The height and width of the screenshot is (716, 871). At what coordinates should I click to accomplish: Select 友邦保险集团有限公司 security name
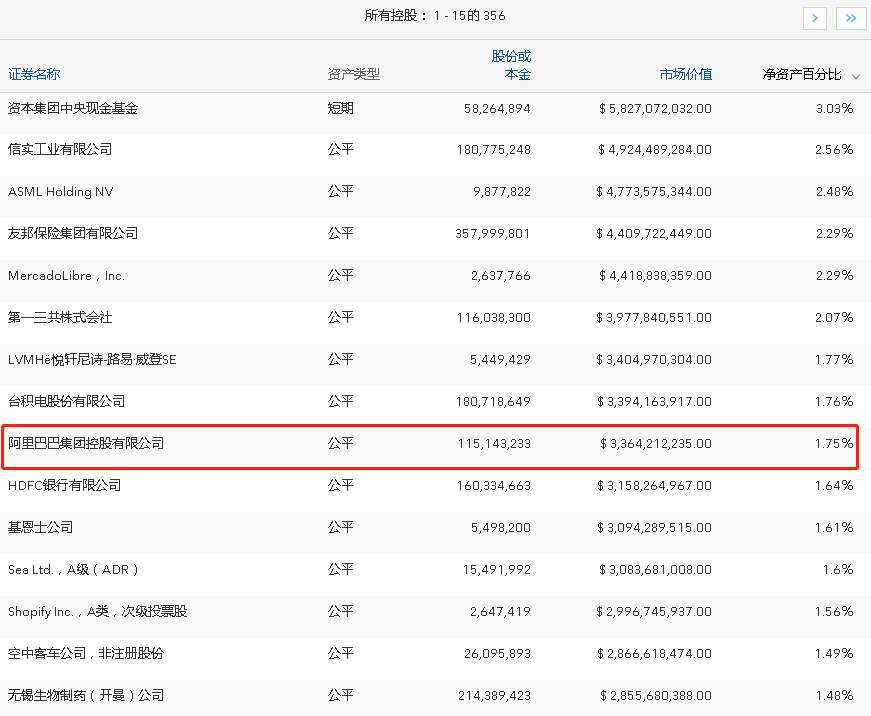73,233
